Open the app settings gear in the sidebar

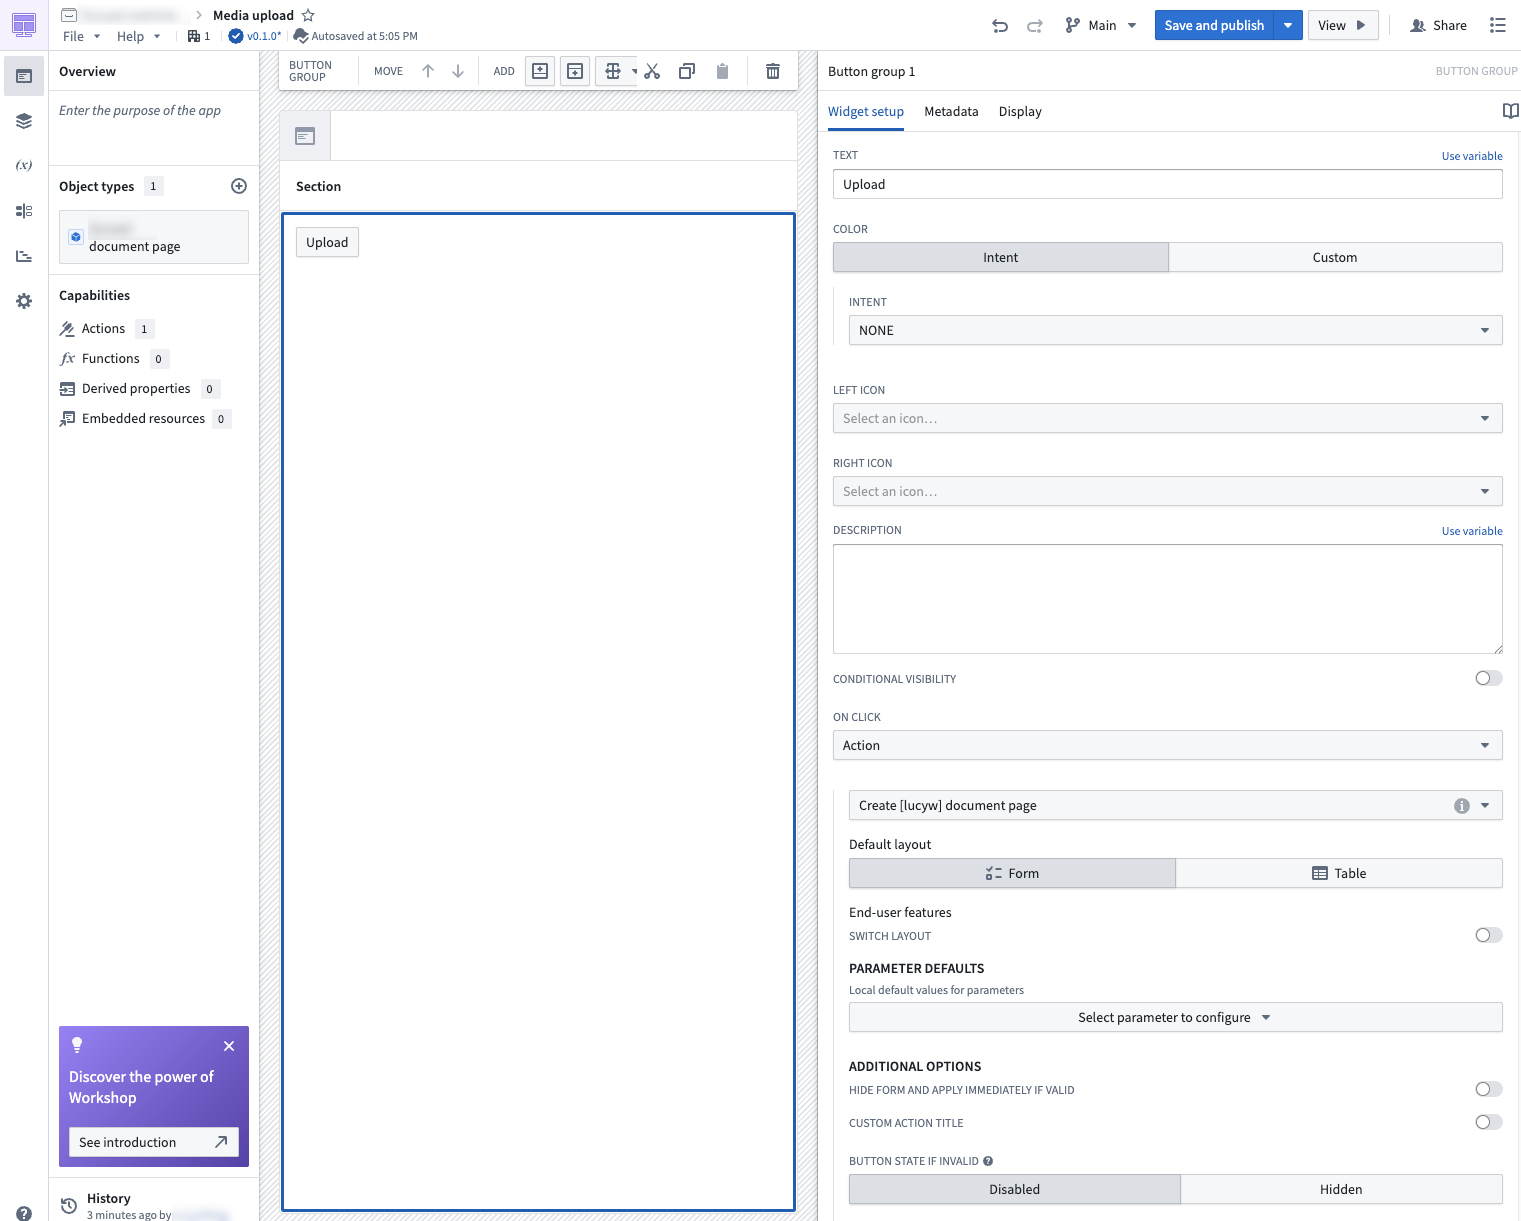point(24,300)
